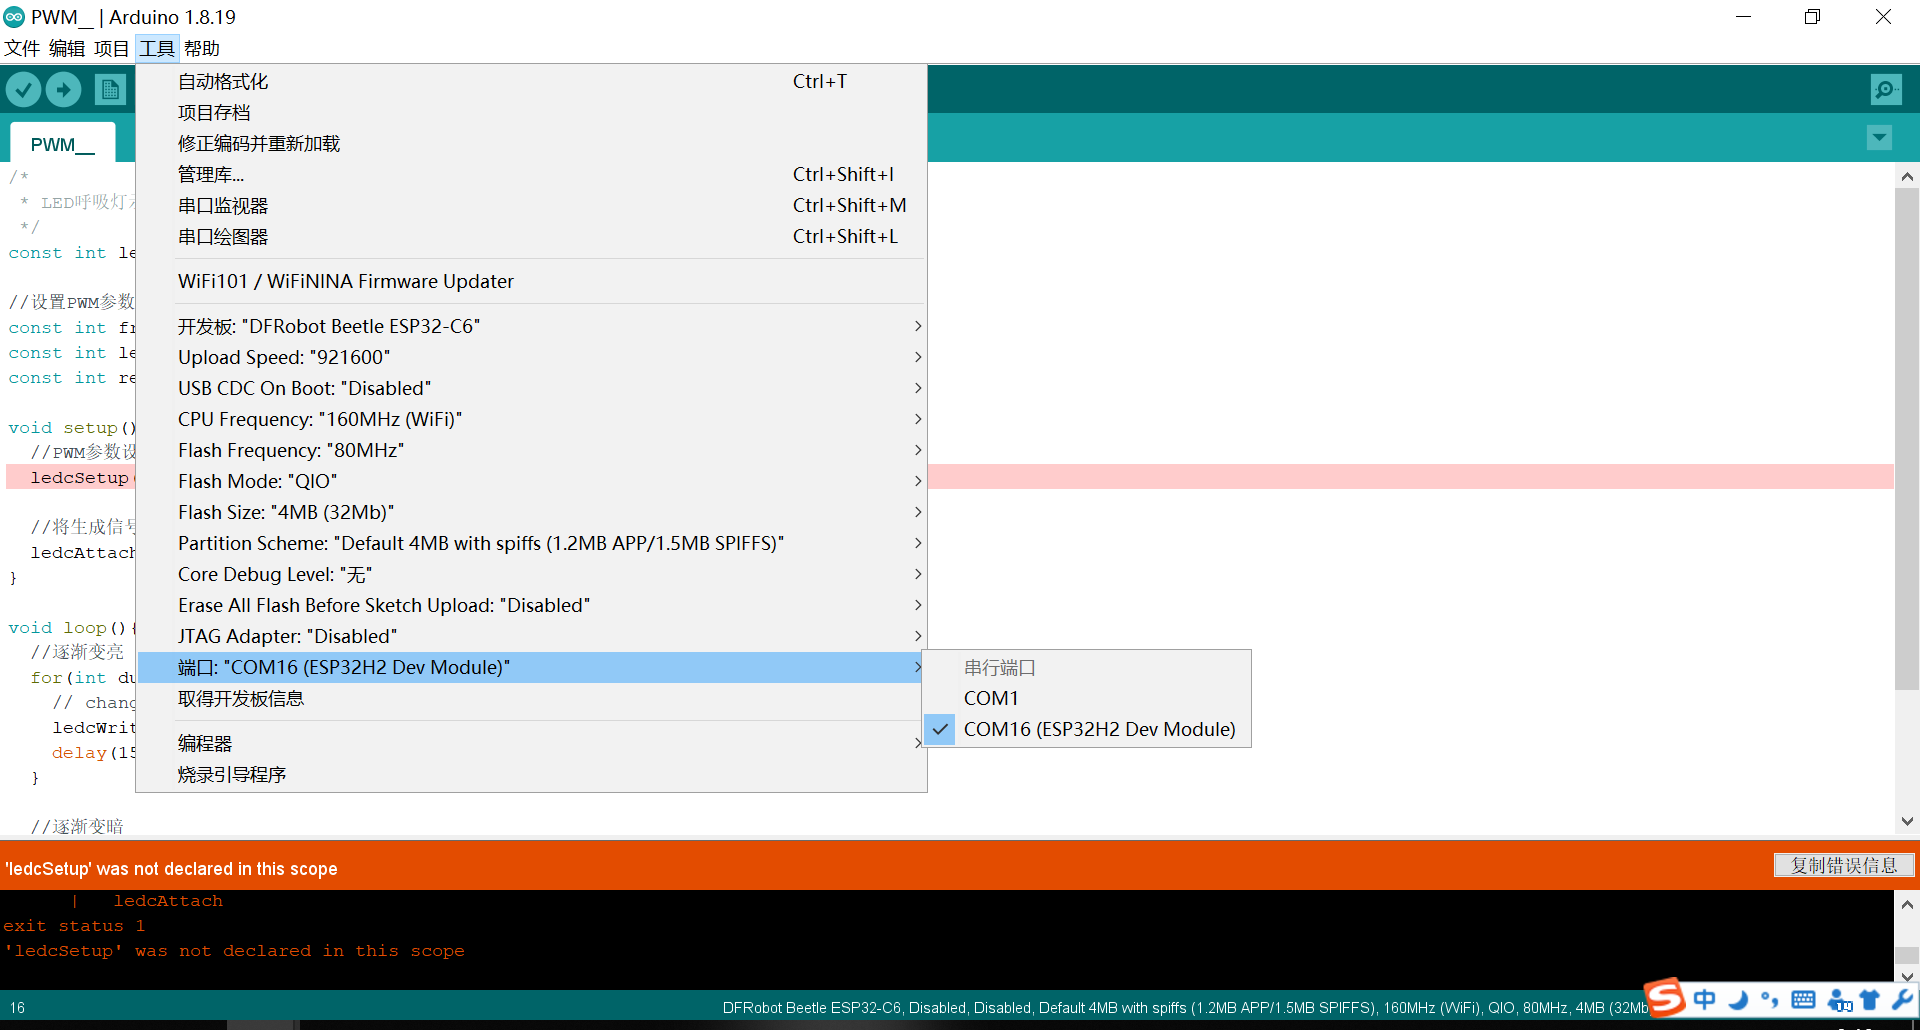
Task: Open the 项目 menu
Action: (112, 48)
